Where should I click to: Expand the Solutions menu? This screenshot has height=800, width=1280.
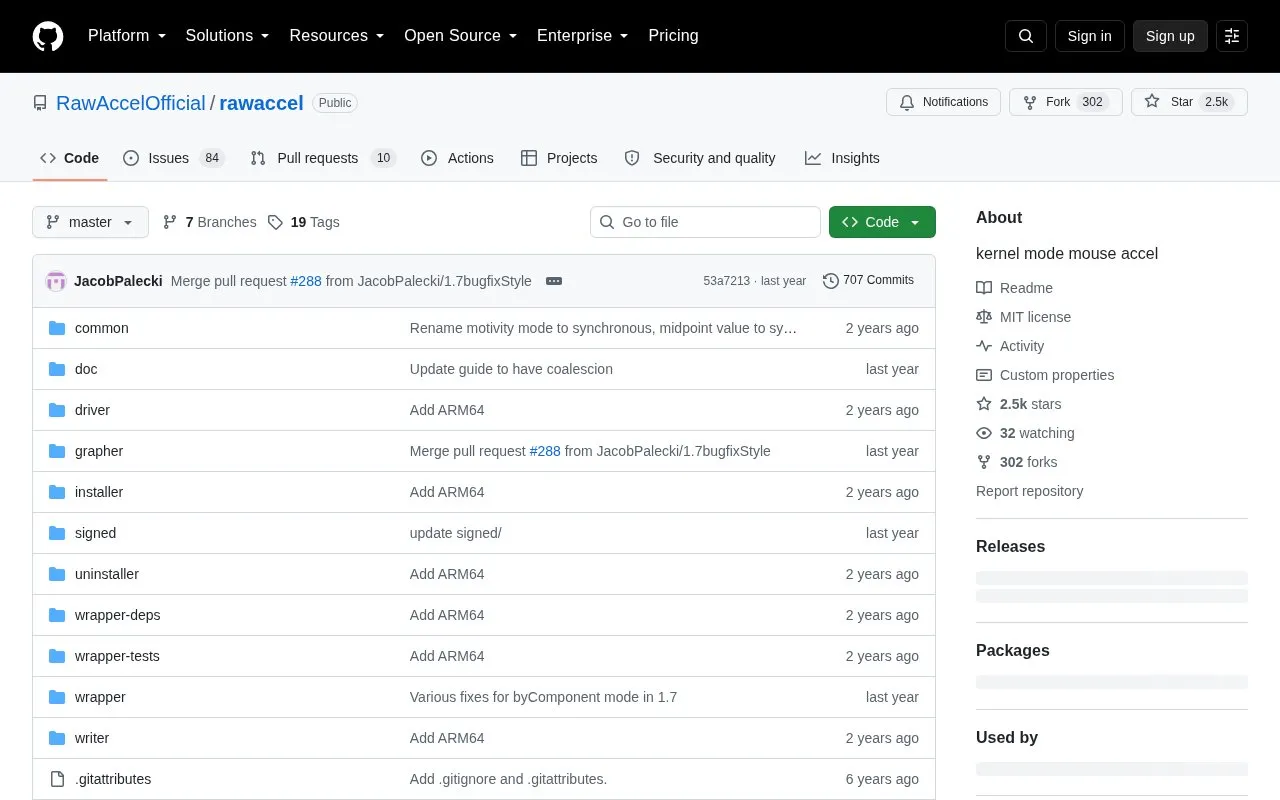tap(227, 36)
